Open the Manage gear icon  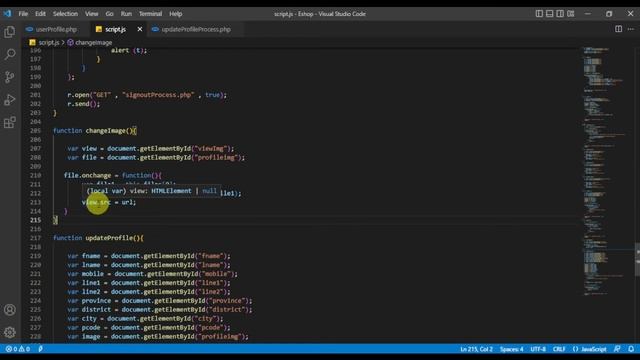pos(10,332)
